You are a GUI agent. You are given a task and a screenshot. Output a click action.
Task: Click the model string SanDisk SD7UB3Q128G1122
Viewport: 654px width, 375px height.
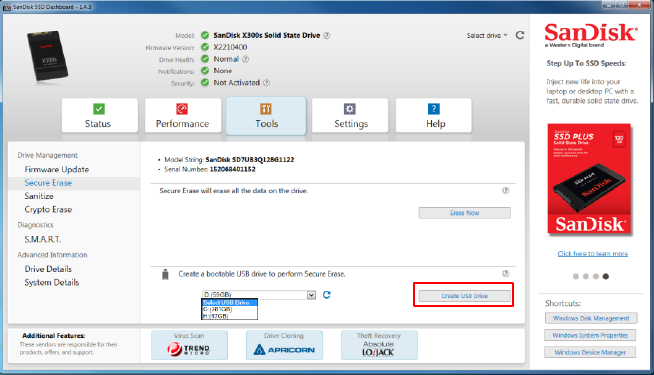(250, 159)
